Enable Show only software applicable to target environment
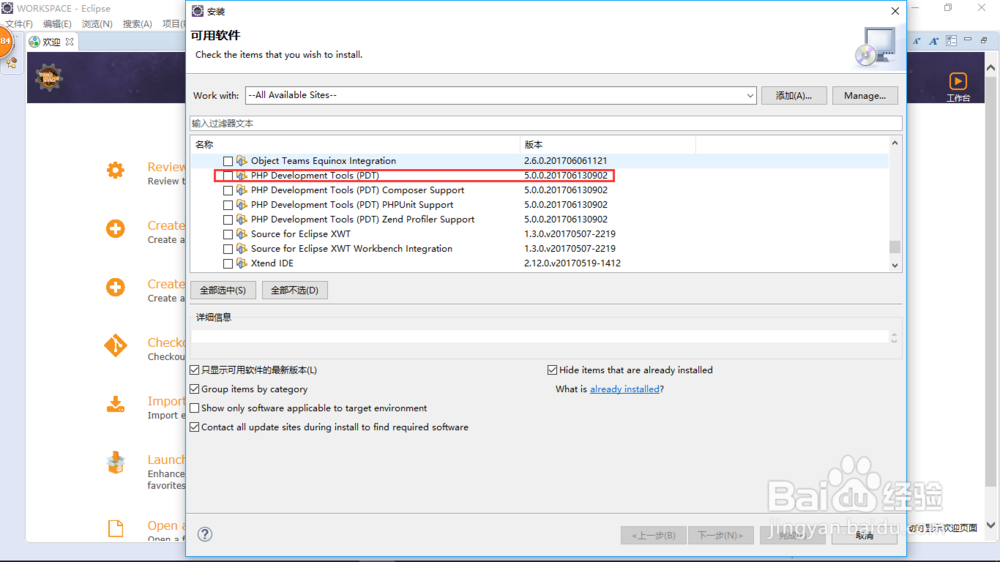Viewport: 1000px width, 562px height. pos(195,408)
